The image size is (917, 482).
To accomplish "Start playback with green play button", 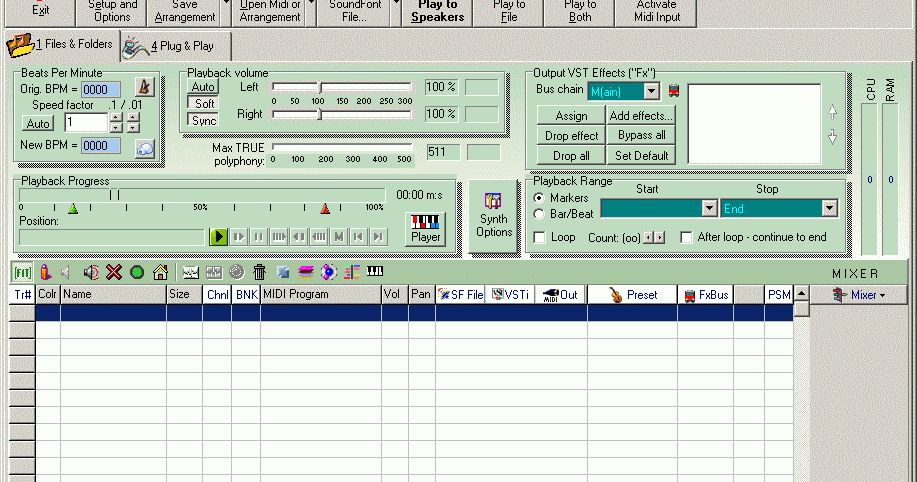I will pos(218,237).
